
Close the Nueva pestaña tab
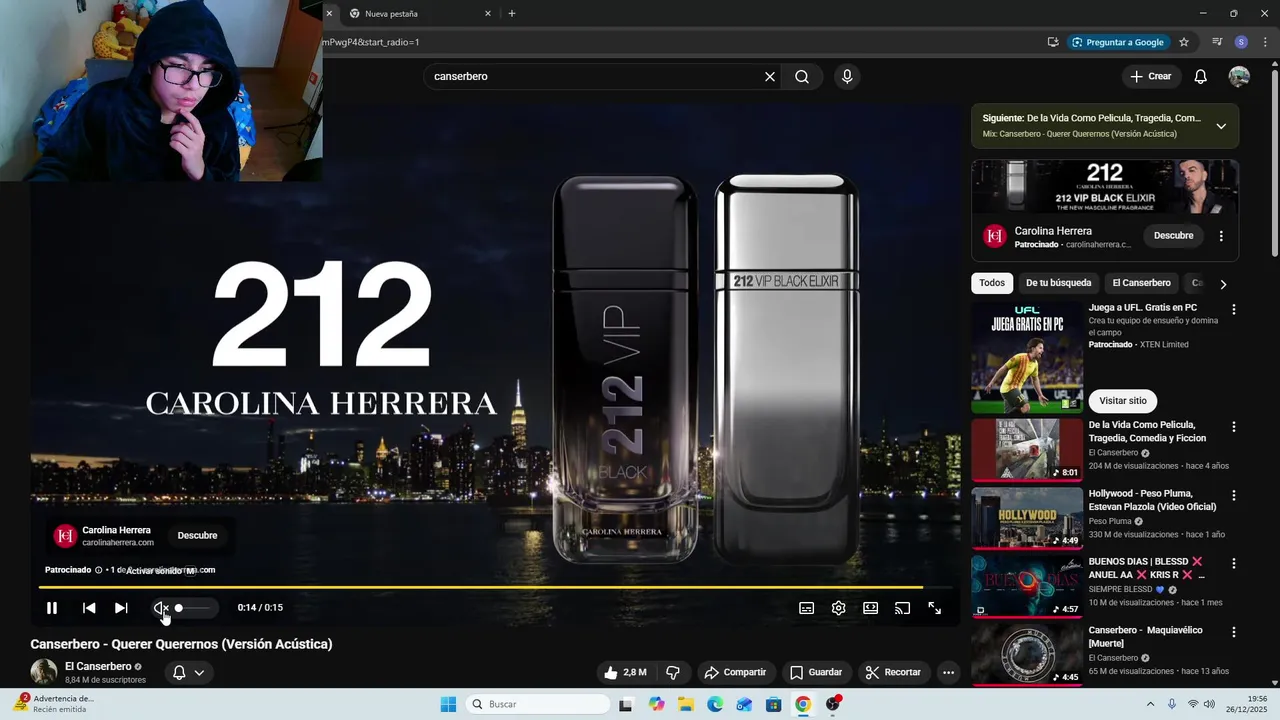pyautogui.click(x=488, y=14)
